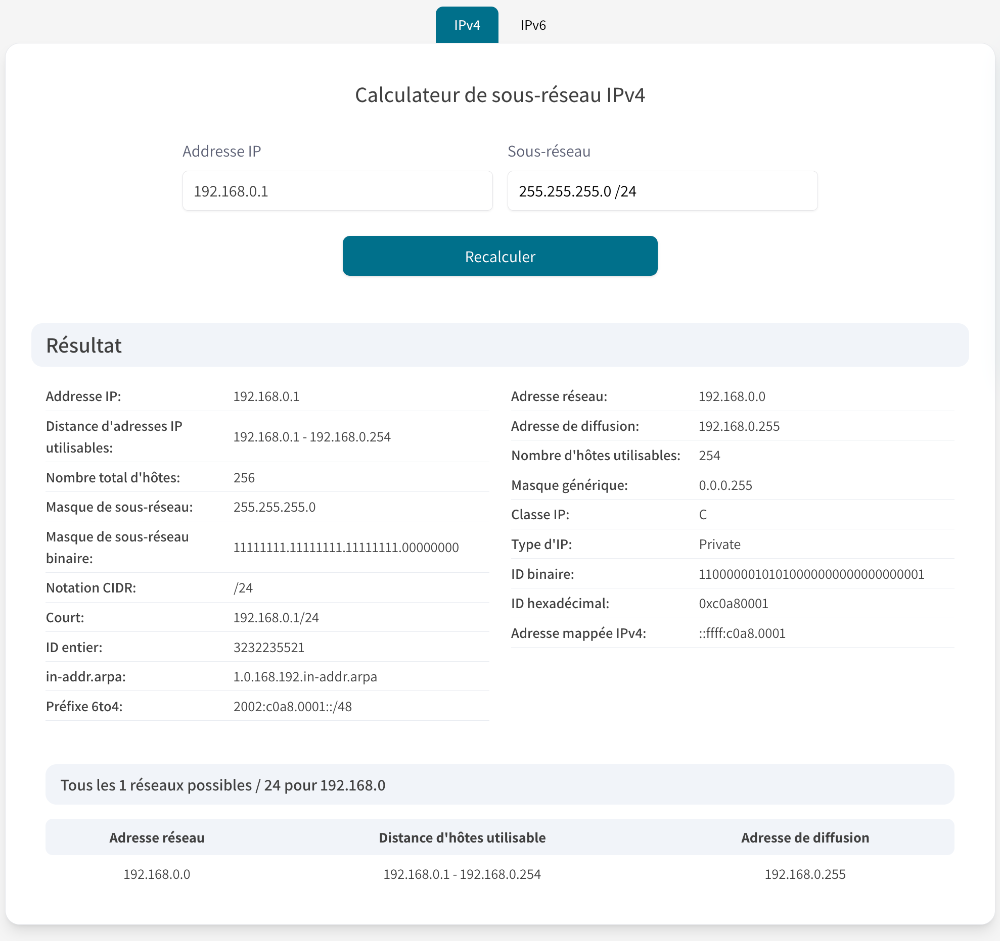Viewport: 1000px width, 941px height.
Task: Switch to the IPv6 tab
Action: tap(533, 25)
